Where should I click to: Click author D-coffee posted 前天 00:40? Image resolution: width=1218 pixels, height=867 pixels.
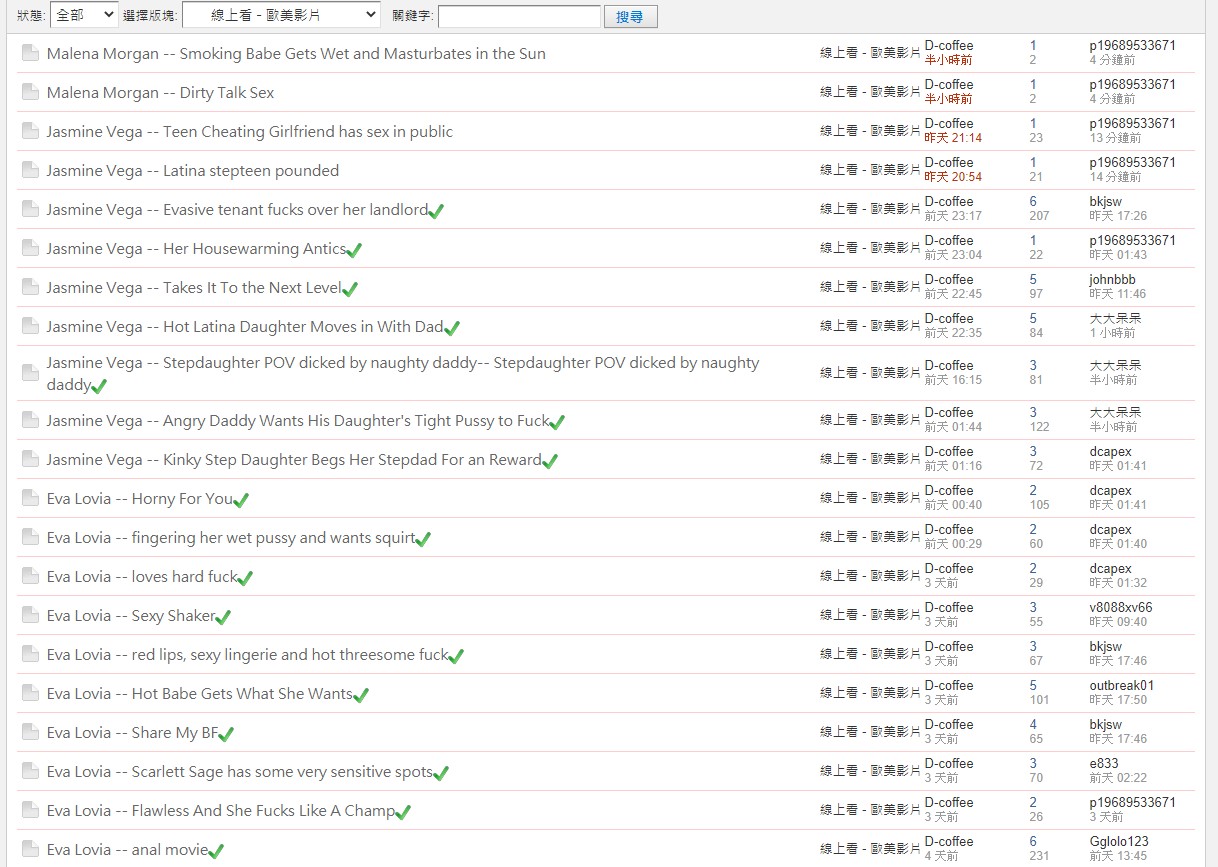948,491
